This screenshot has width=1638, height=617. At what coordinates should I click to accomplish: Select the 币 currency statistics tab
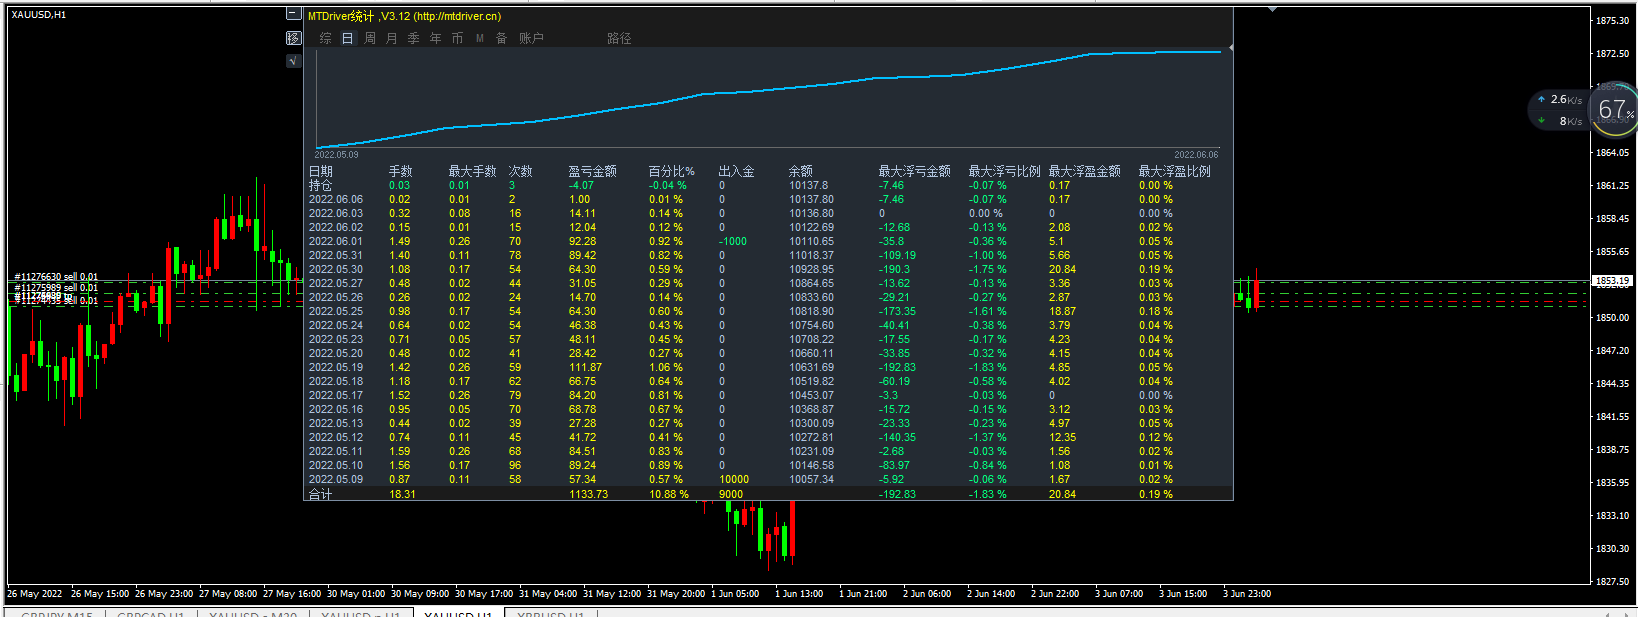[x=458, y=38]
